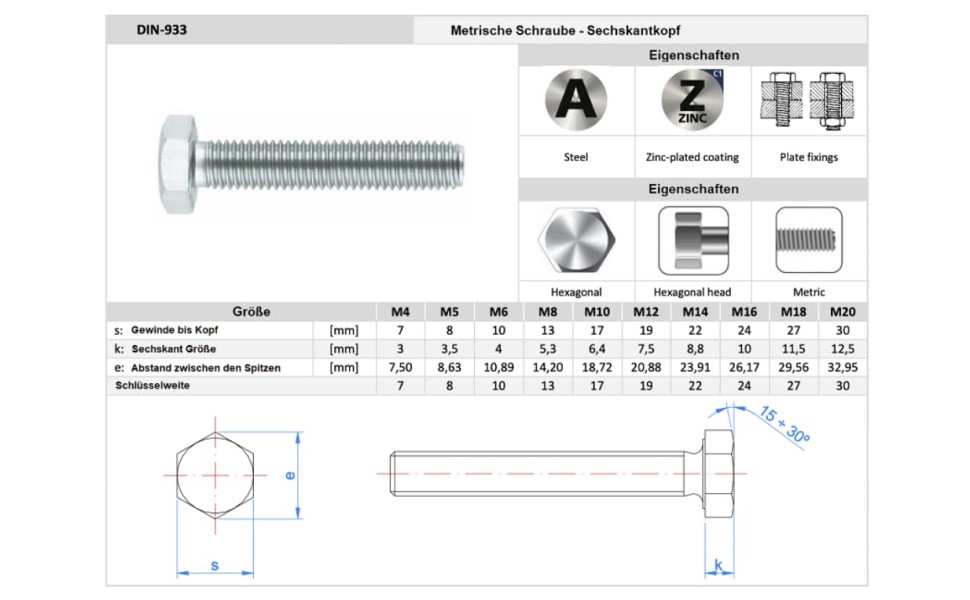This screenshot has height=600, width=970.
Task: Click the Plate fixings icon
Action: [x=808, y=102]
